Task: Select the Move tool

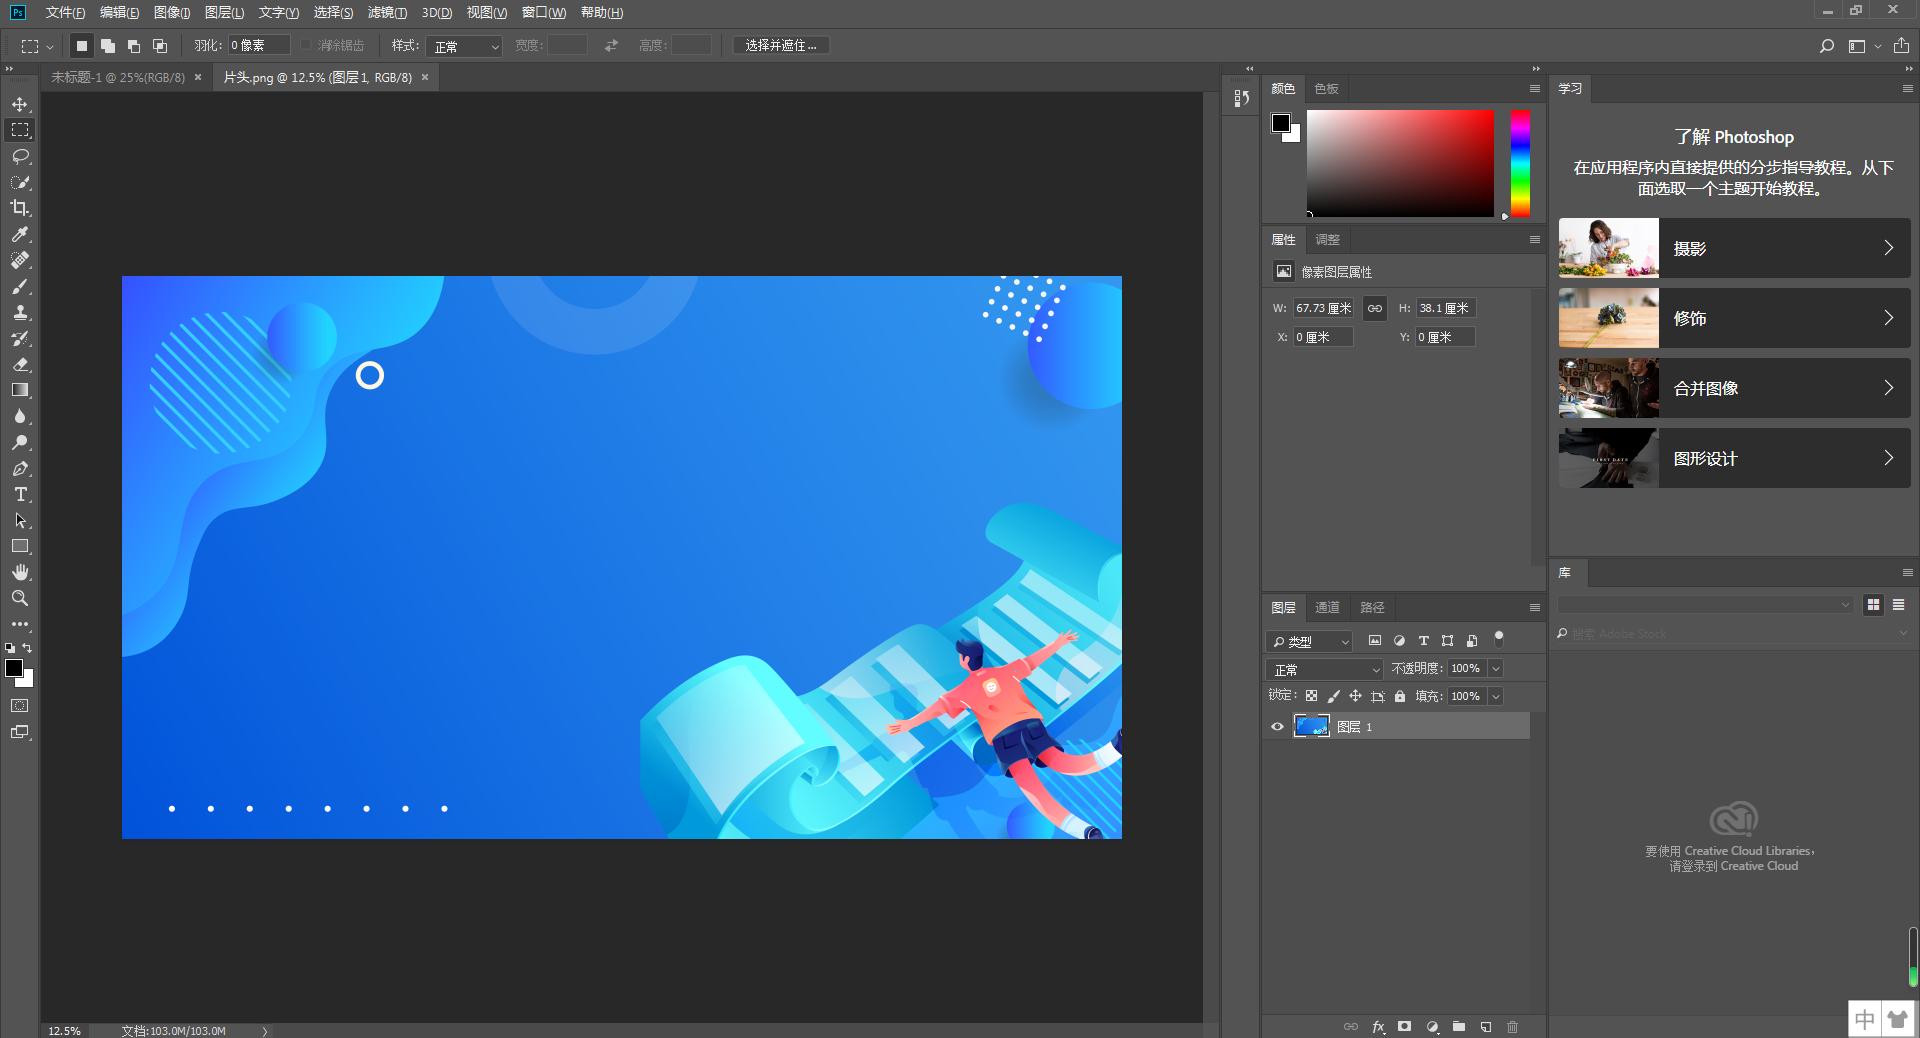Action: (x=20, y=104)
